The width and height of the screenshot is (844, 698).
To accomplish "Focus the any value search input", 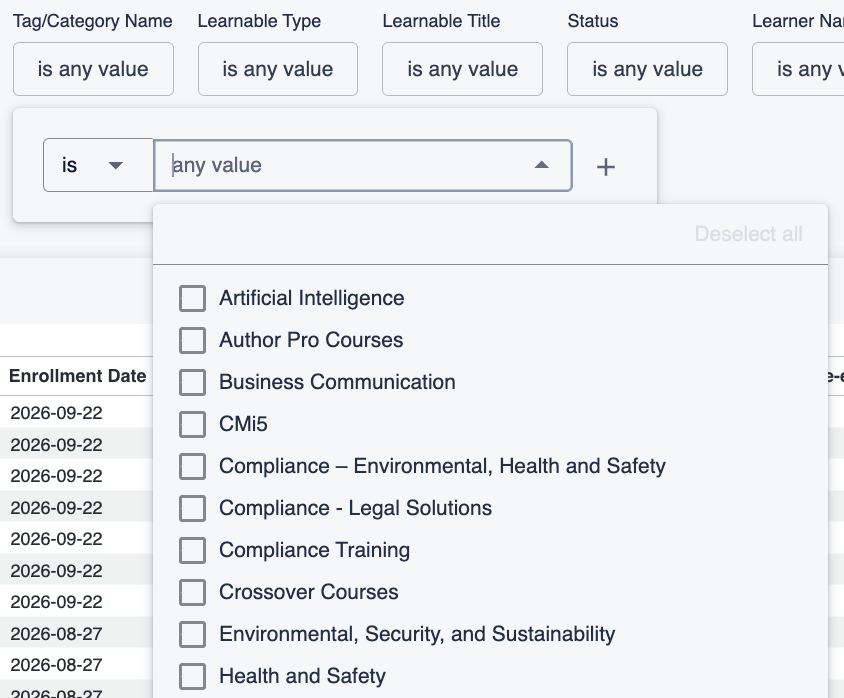I will point(344,165).
